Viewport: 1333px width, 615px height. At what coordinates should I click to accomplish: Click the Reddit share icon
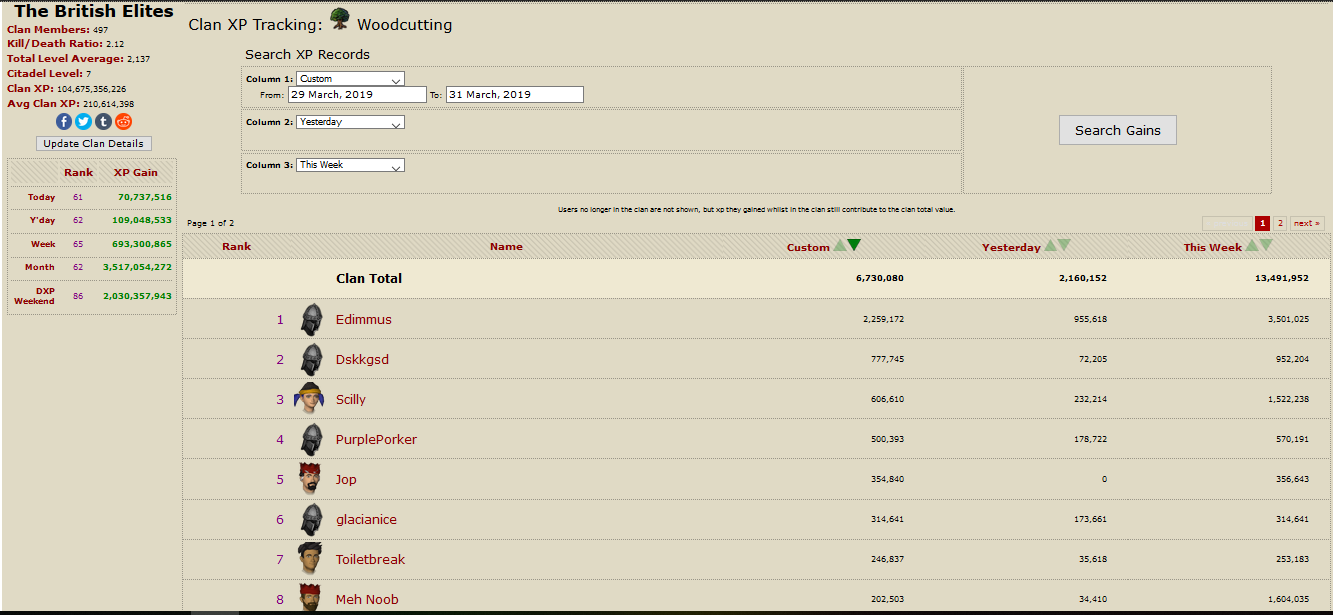pyautogui.click(x=123, y=121)
